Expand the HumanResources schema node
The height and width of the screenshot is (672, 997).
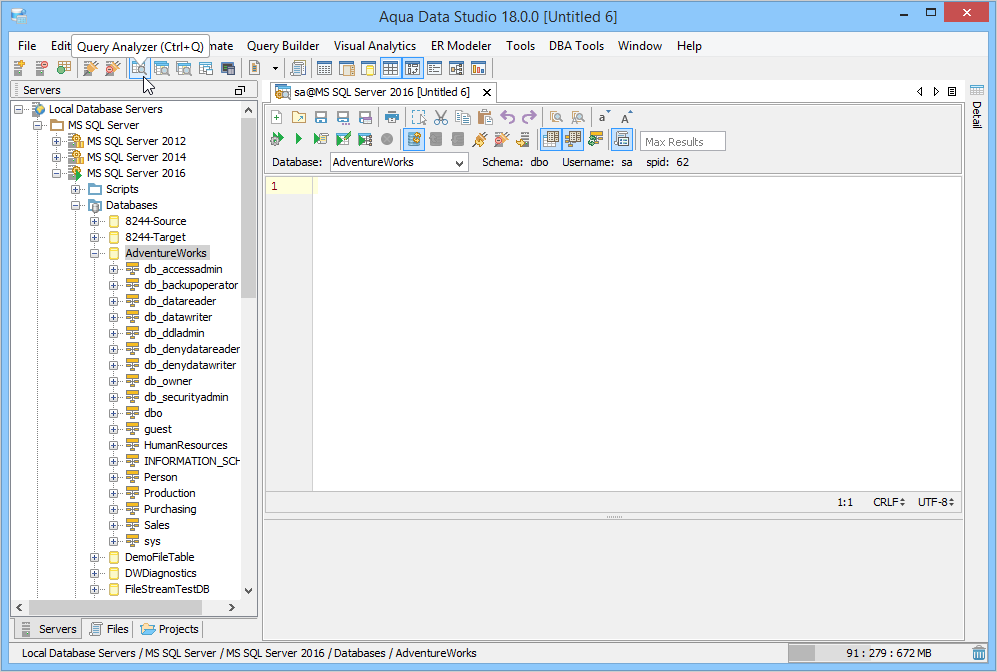(x=113, y=445)
